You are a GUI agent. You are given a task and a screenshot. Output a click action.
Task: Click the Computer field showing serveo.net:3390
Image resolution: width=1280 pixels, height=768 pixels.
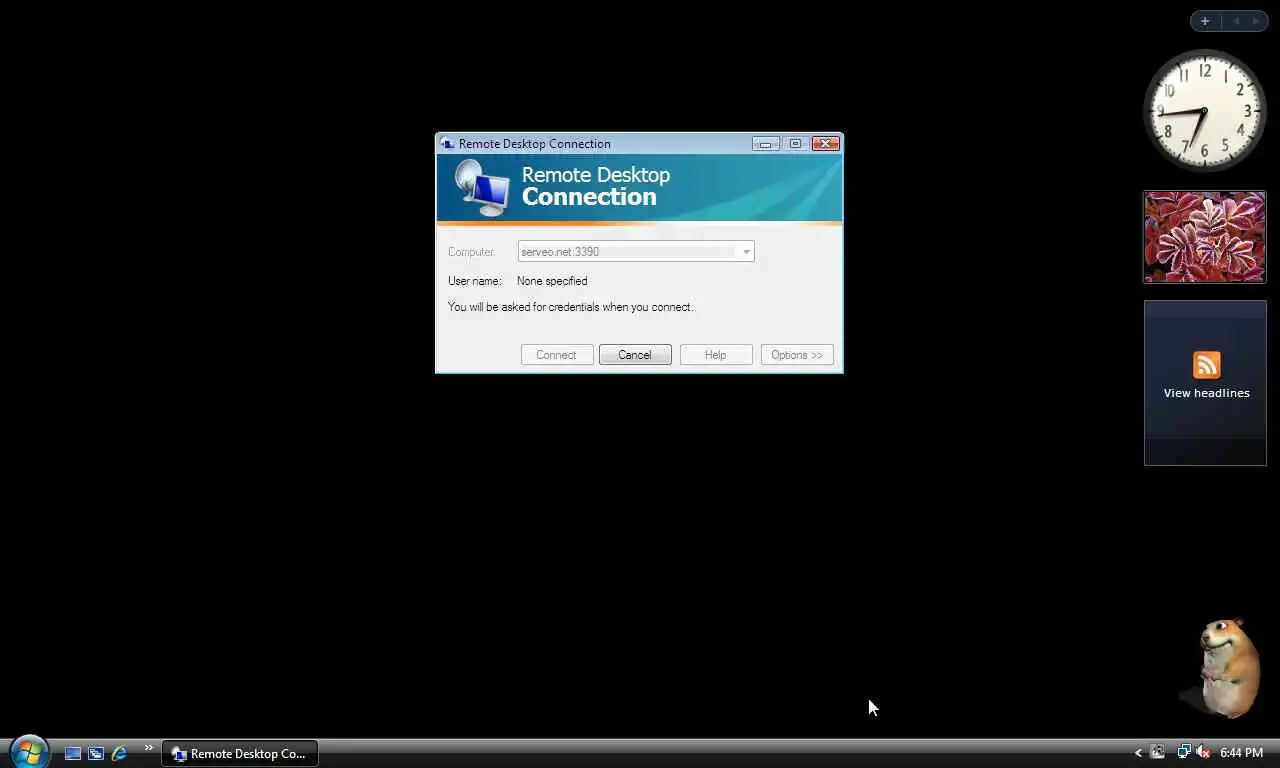[x=636, y=252]
